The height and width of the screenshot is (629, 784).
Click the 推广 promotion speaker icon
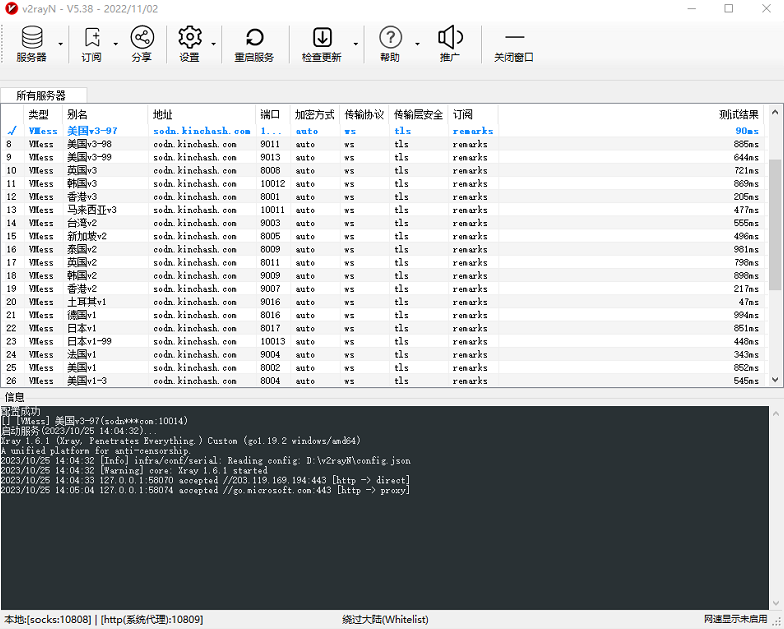pyautogui.click(x=450, y=44)
